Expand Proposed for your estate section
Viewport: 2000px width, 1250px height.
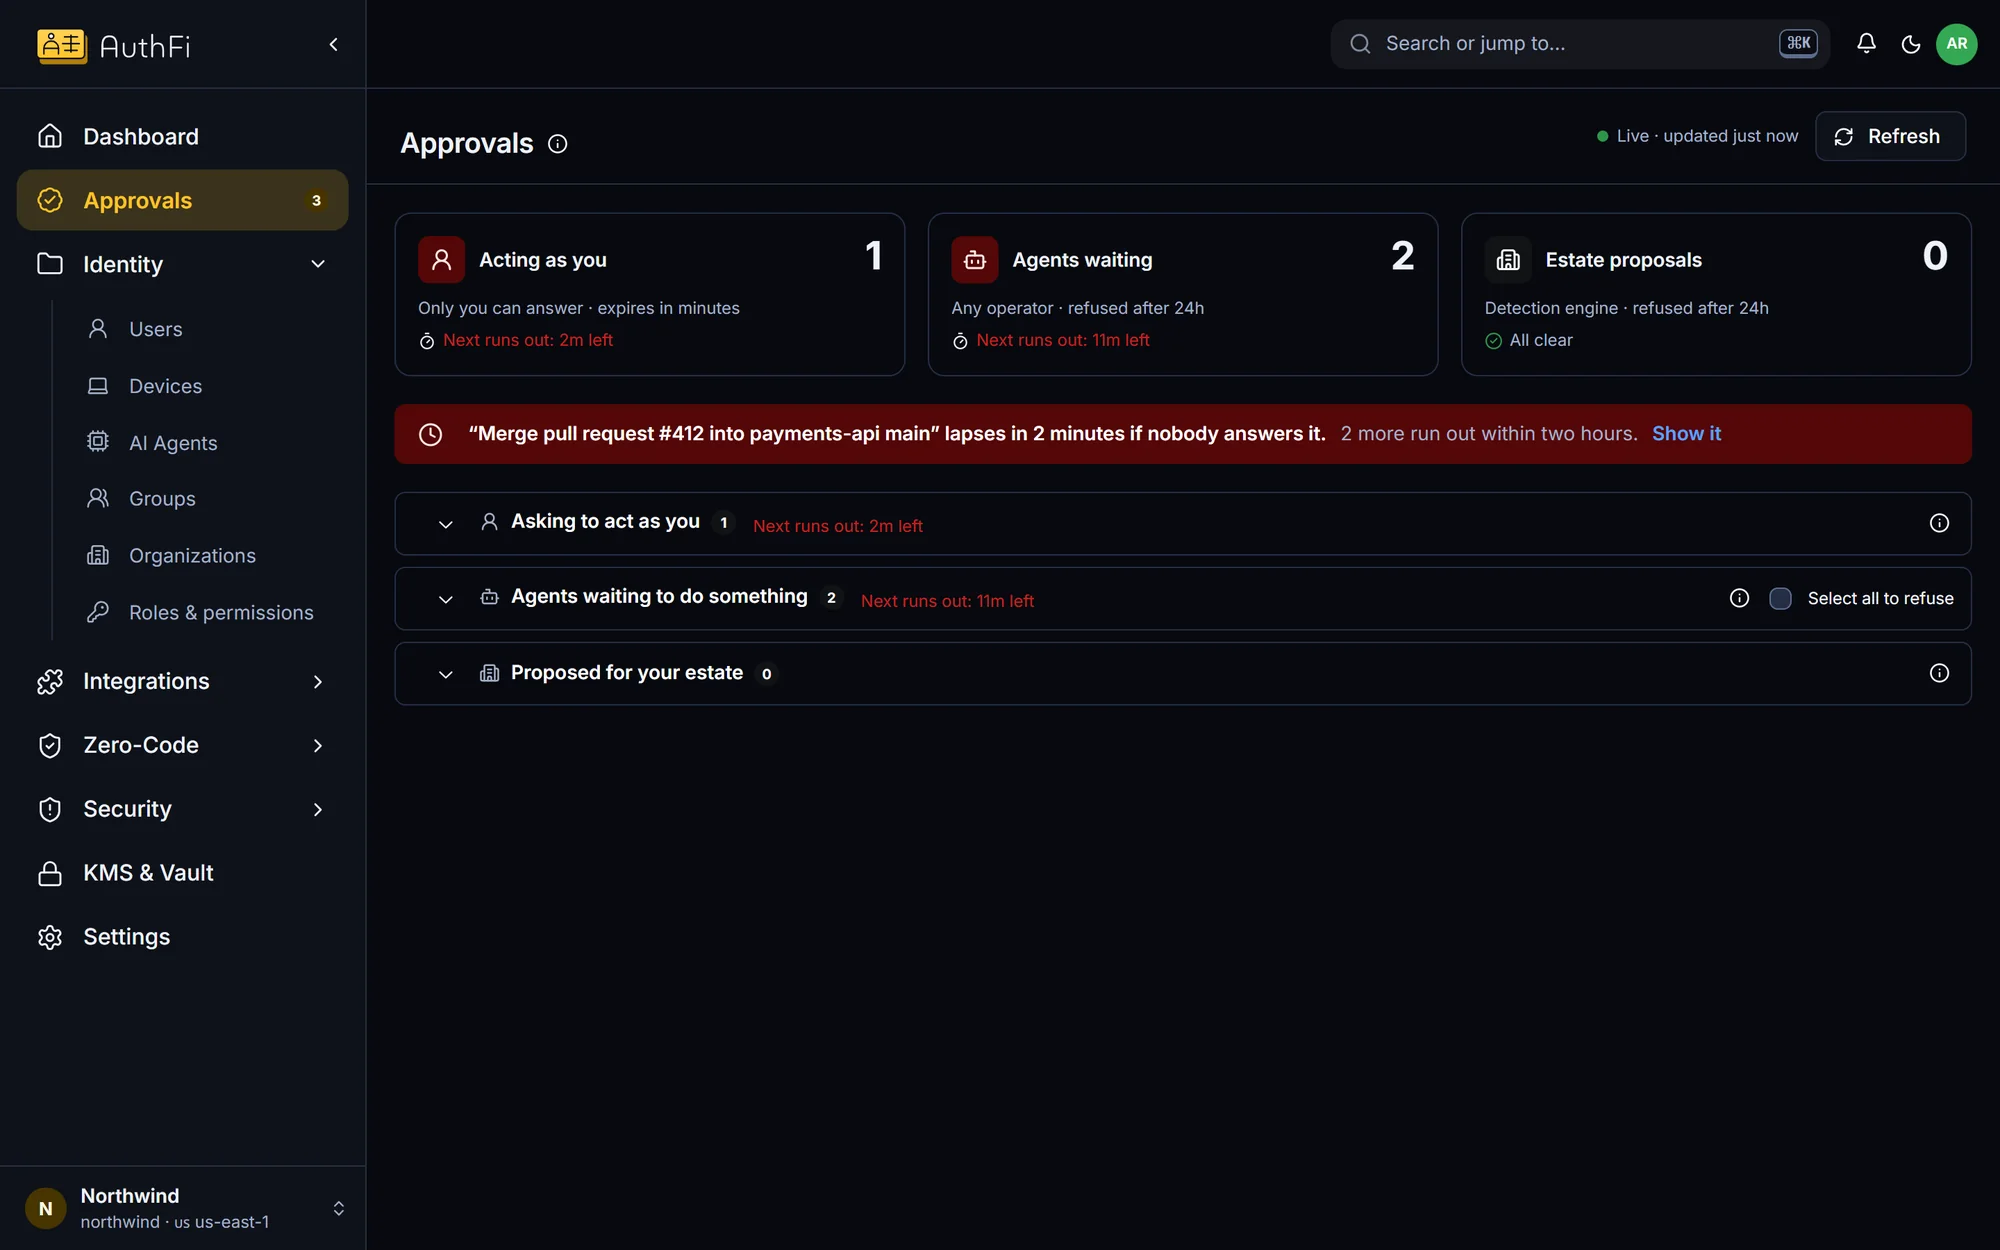coord(446,674)
